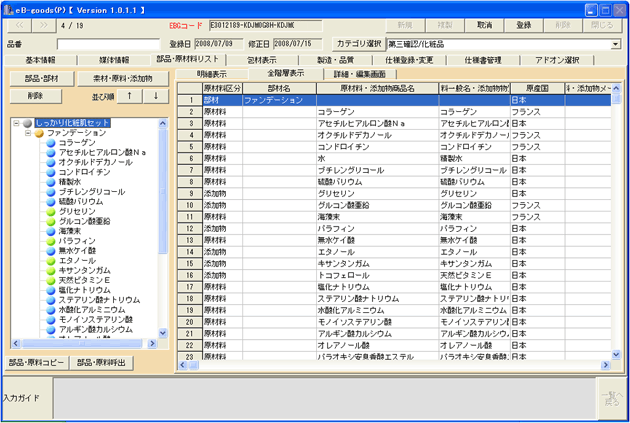Click the 部品・原料コピー button
630x423 pixels.
coord(36,363)
